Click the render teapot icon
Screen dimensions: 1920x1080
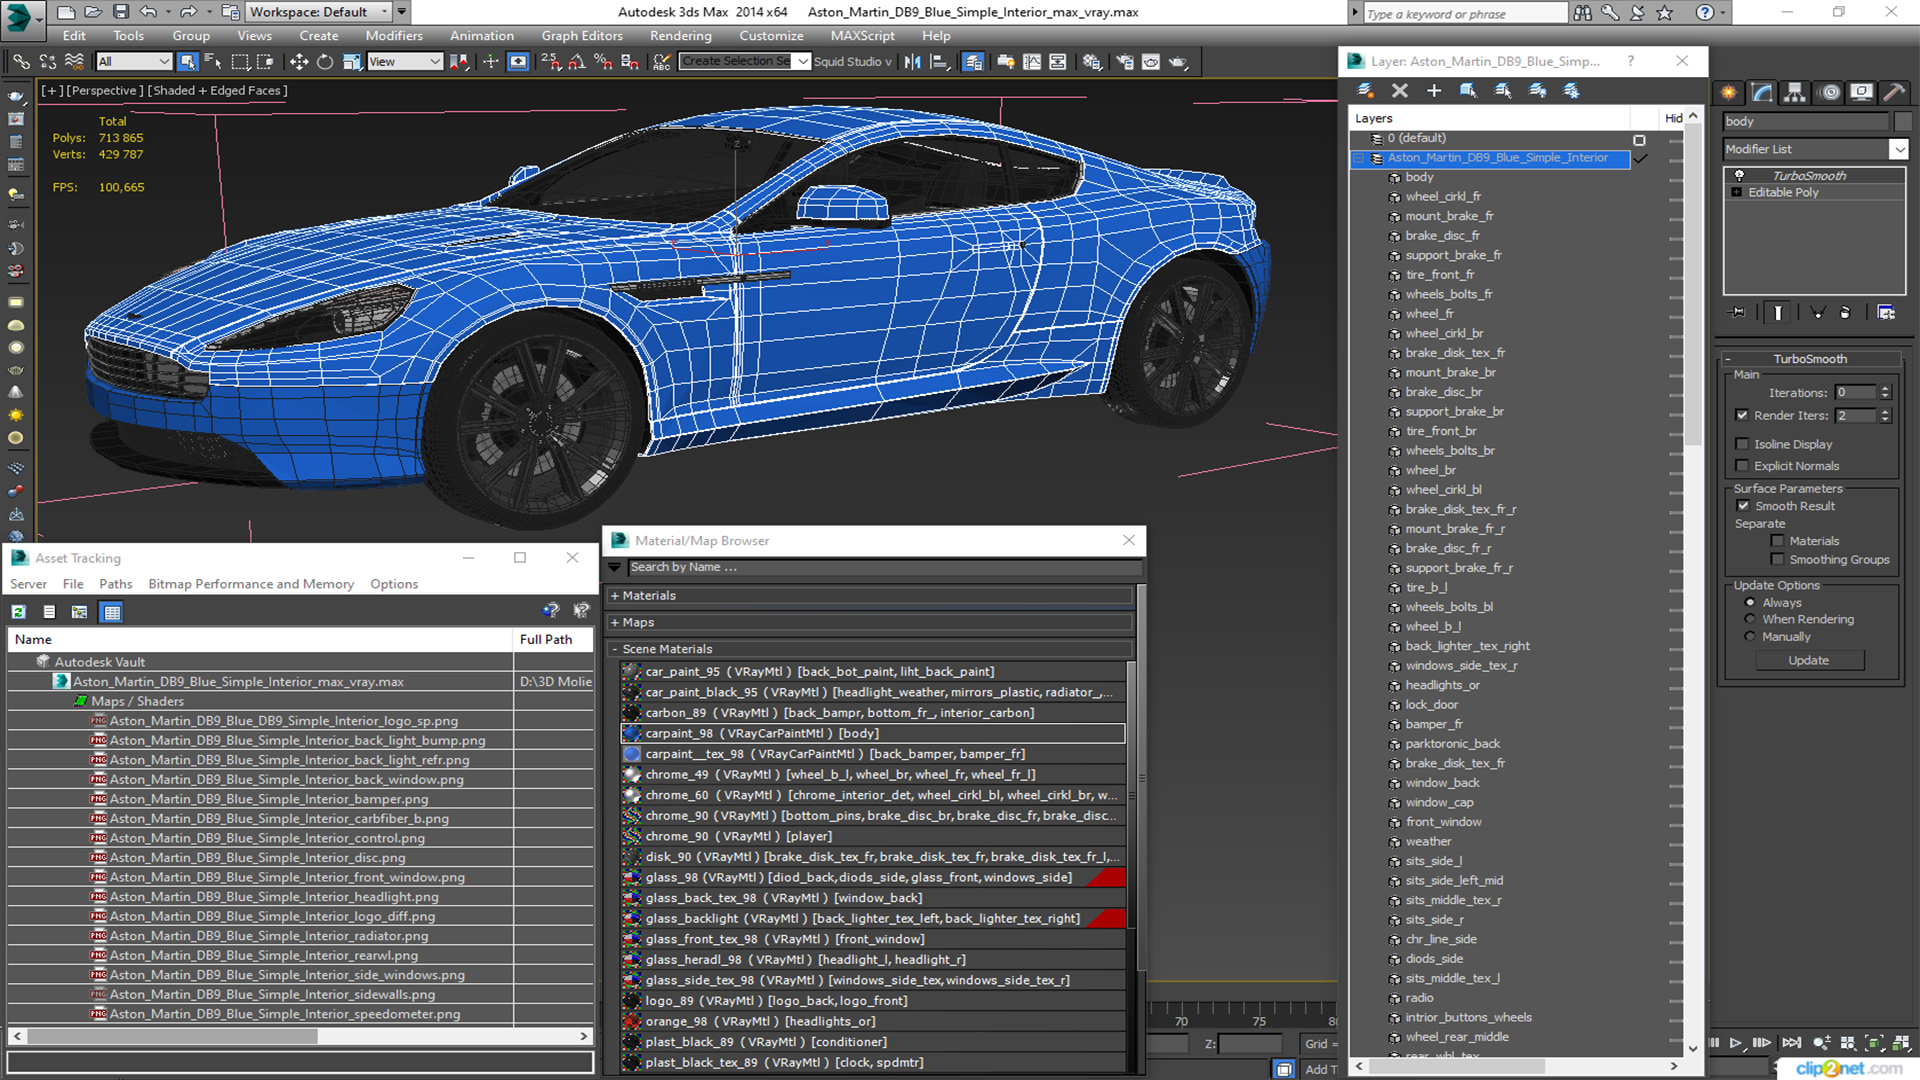[1179, 62]
